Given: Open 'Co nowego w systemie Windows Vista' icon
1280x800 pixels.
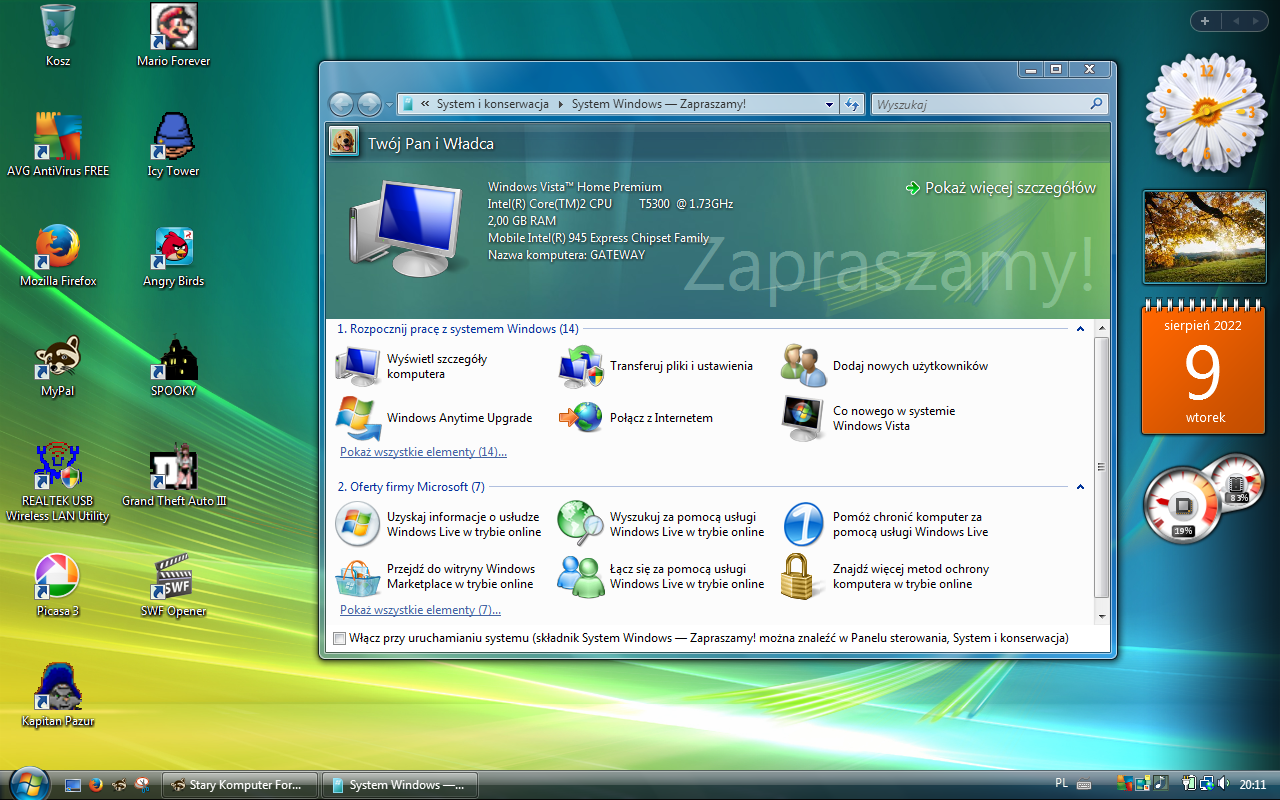Looking at the screenshot, I should click(803, 418).
